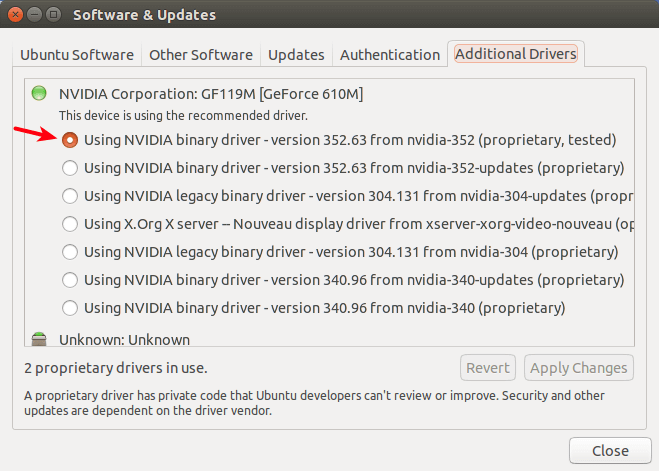Choose the nvidia-340 proprietary driver
Image resolution: width=659 pixels, height=471 pixels.
click(x=70, y=308)
